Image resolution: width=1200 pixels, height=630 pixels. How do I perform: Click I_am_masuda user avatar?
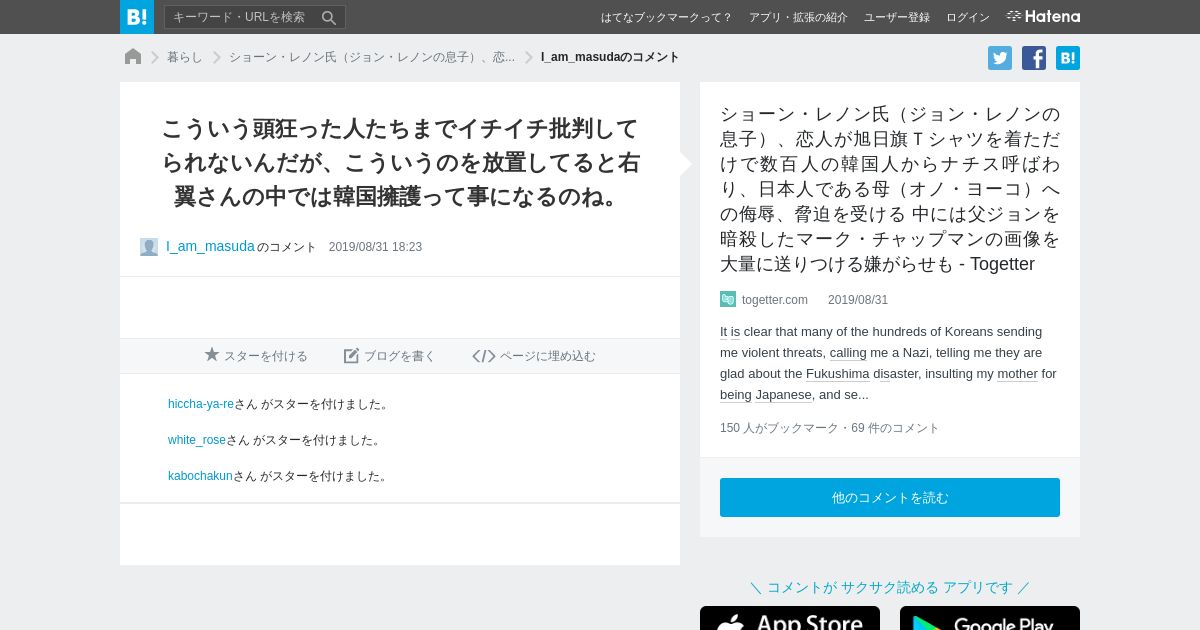click(149, 247)
